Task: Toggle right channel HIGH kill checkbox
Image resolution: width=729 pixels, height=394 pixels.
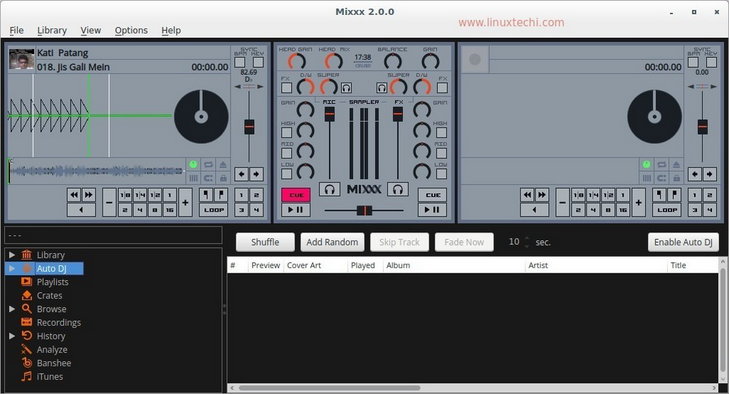Action: click(442, 133)
